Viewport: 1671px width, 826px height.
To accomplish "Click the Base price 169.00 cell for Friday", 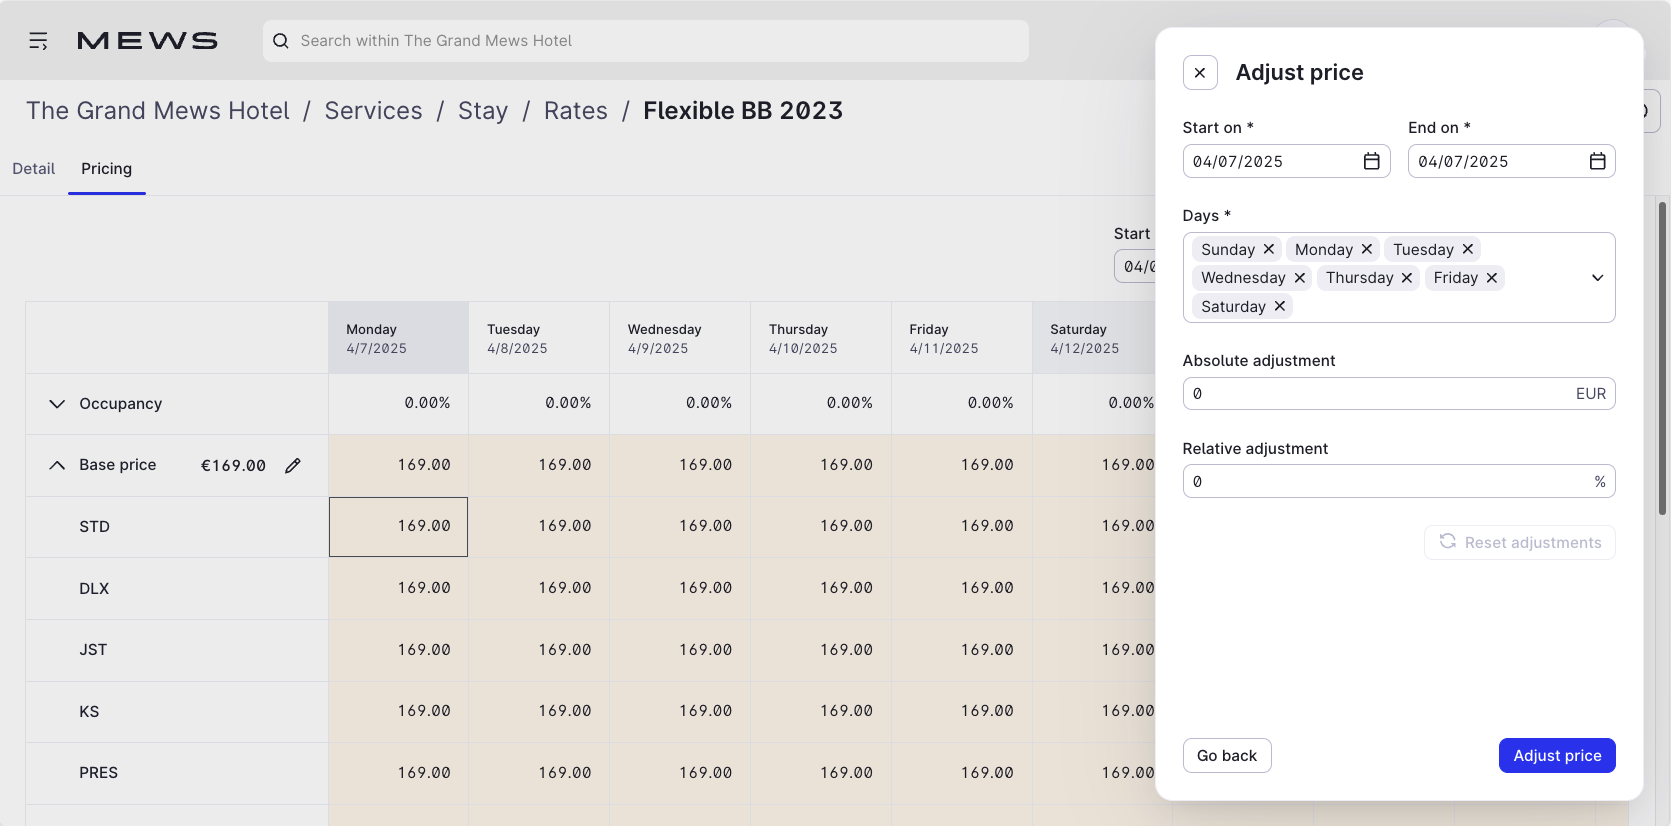I will coord(962,465).
